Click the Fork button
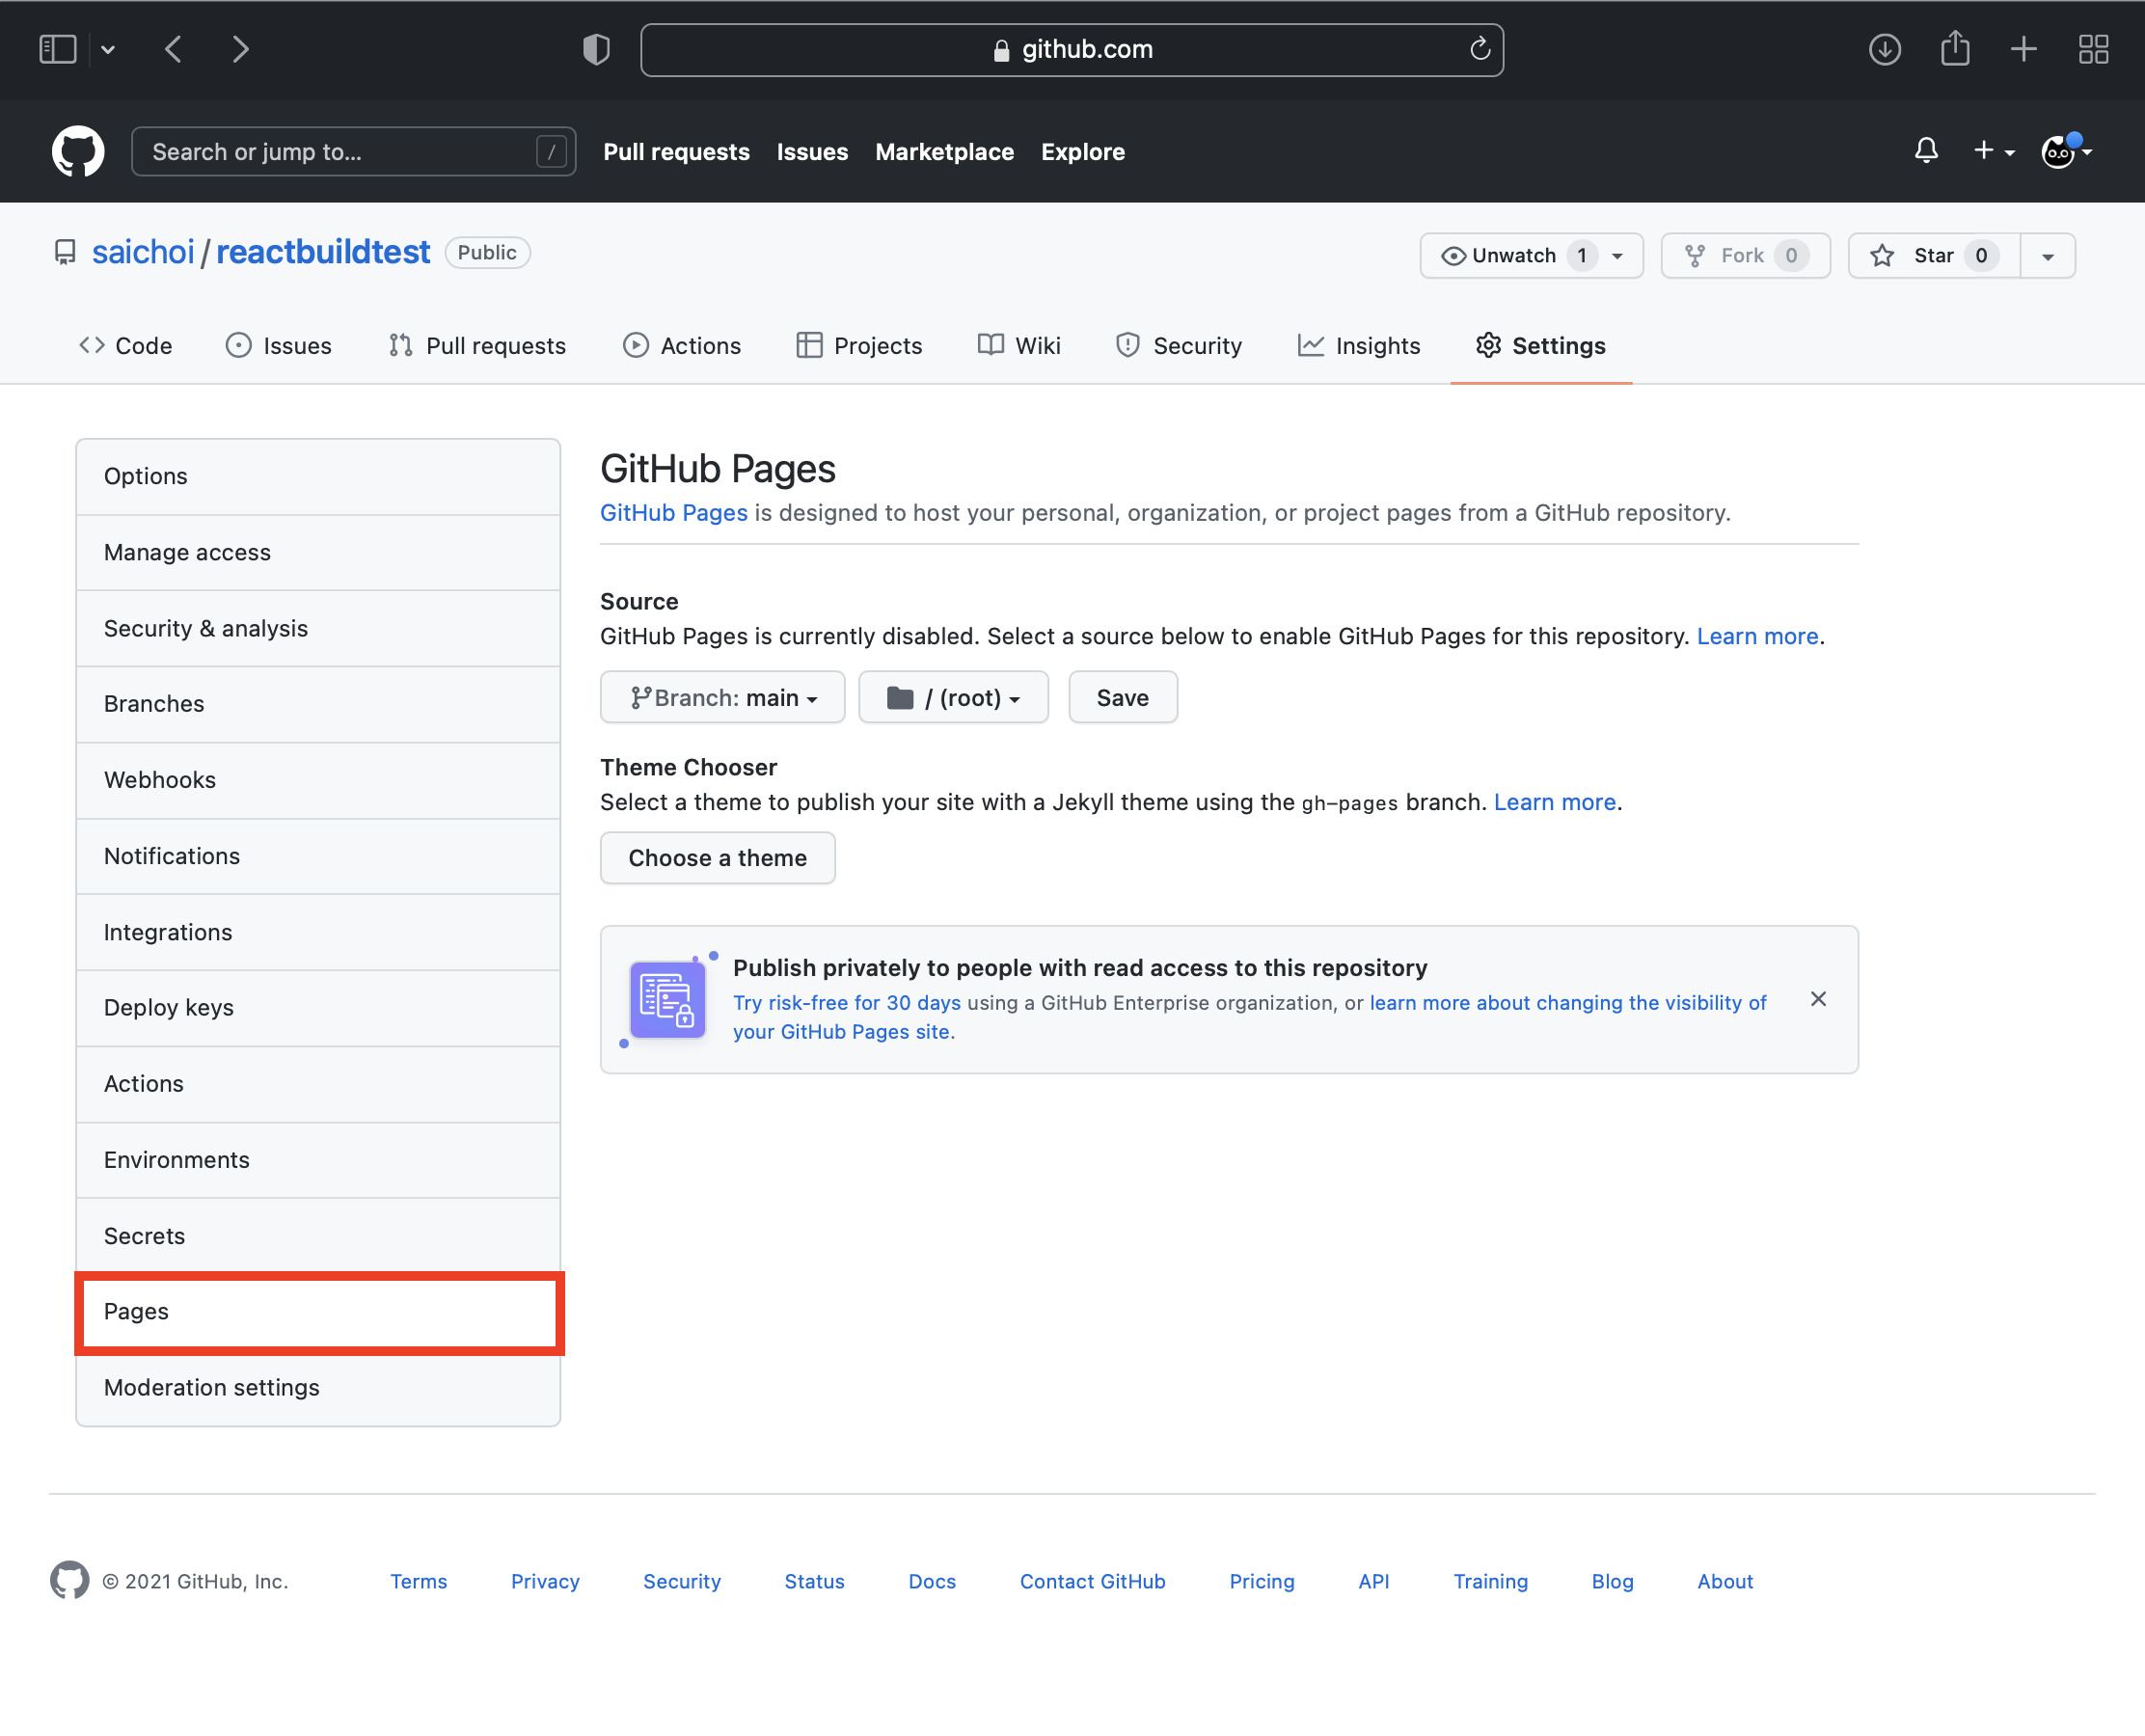The height and width of the screenshot is (1736, 2145). 1745,256
